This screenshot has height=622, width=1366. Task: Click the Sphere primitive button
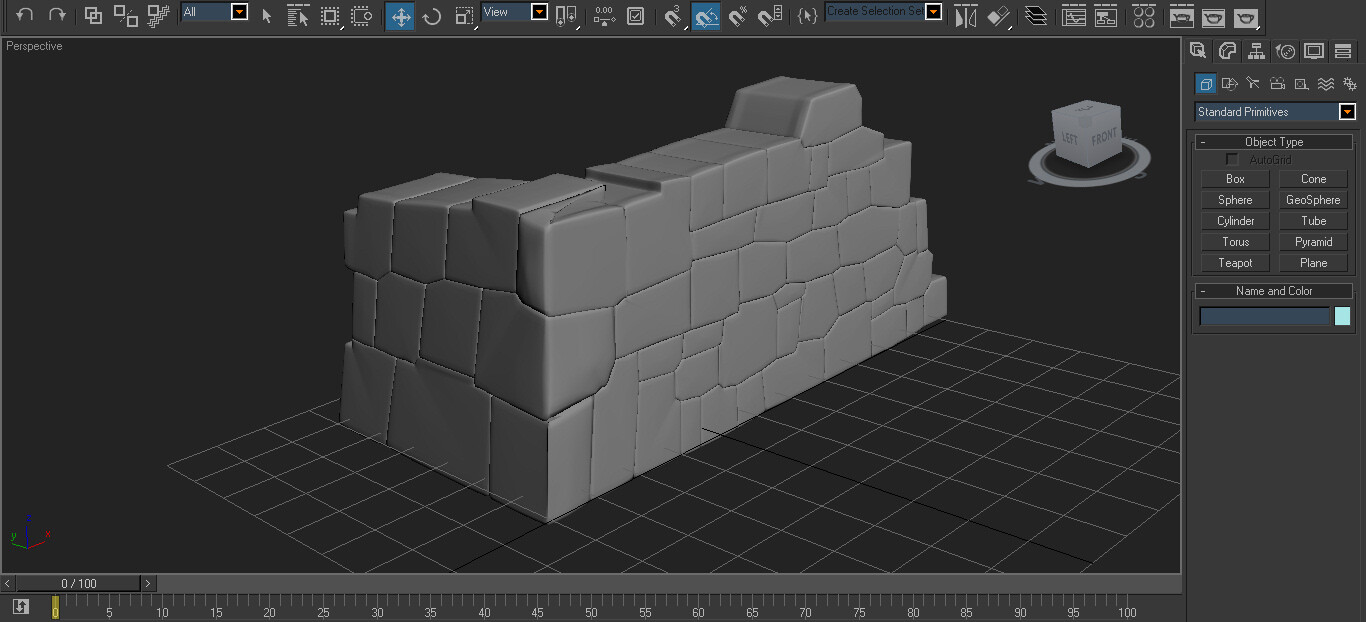click(x=1235, y=200)
